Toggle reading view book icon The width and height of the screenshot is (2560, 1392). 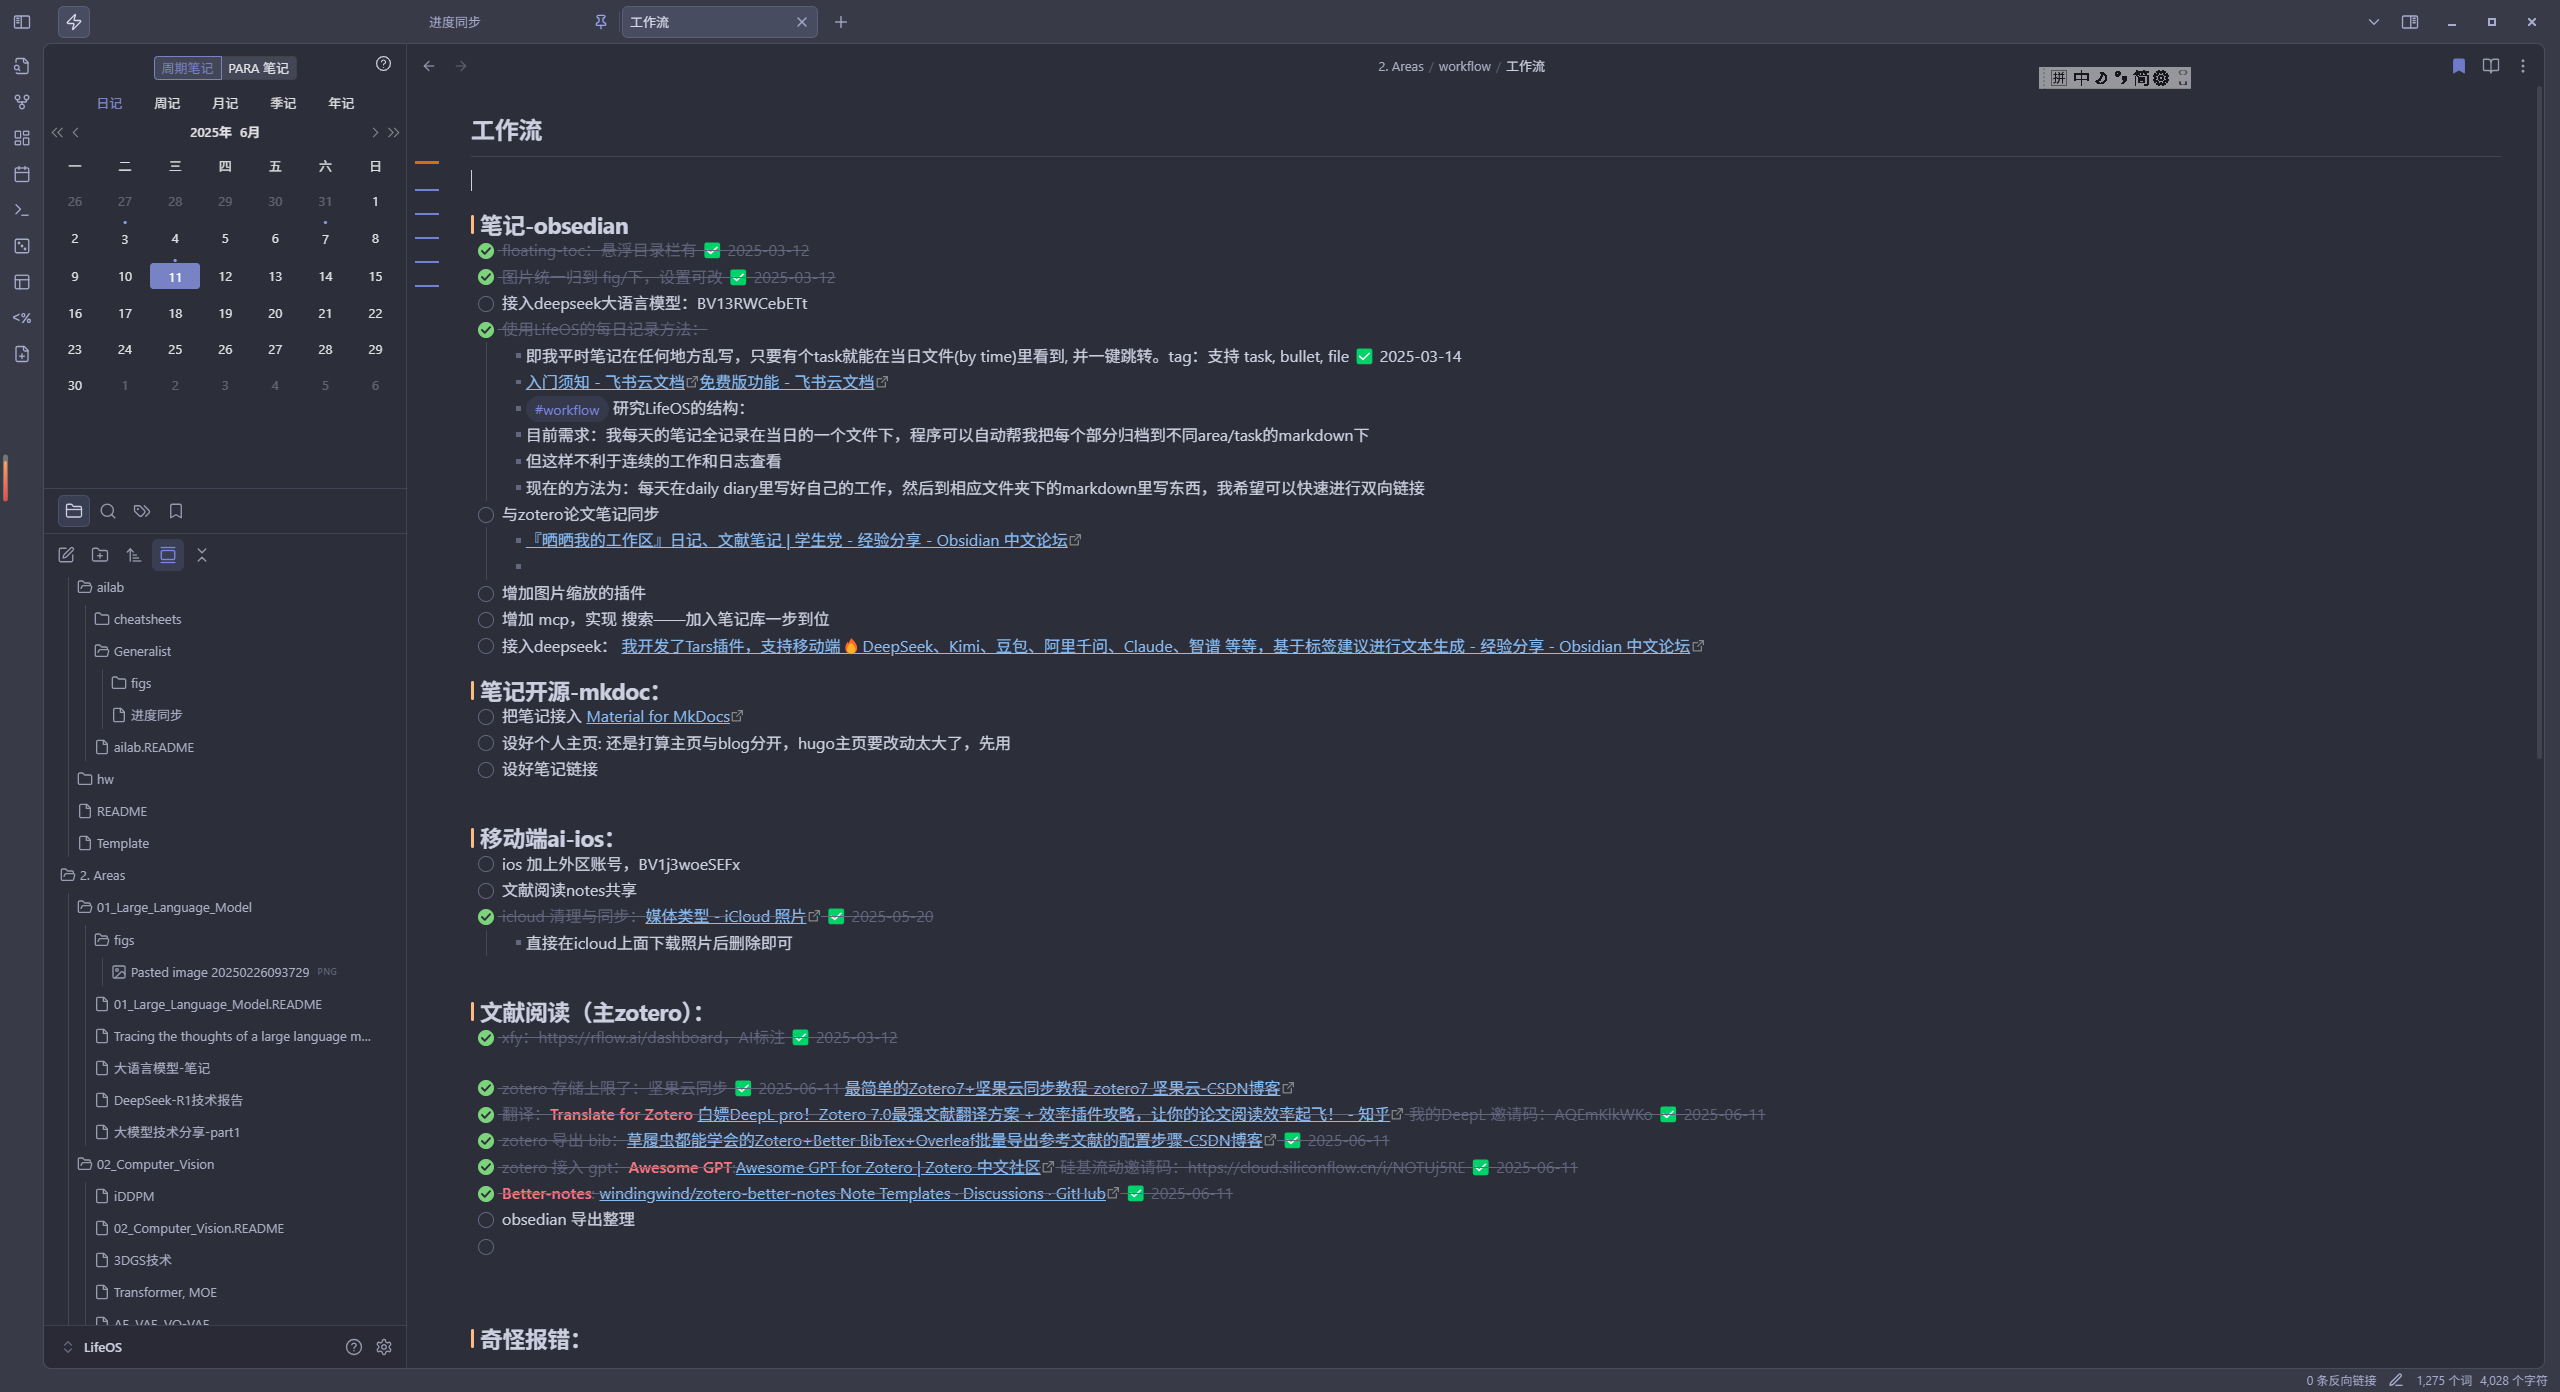[x=2491, y=66]
